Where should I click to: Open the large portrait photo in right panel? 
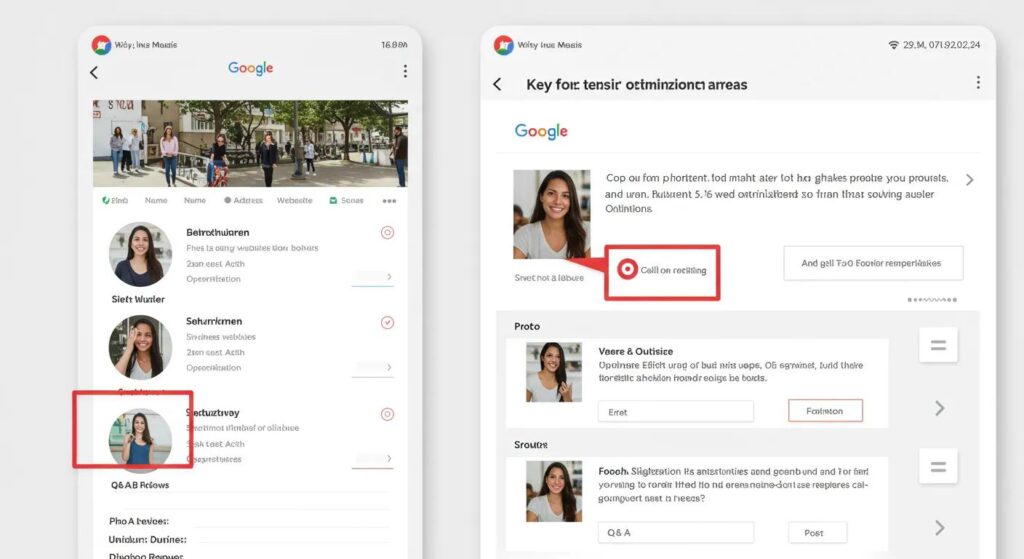pyautogui.click(x=552, y=215)
